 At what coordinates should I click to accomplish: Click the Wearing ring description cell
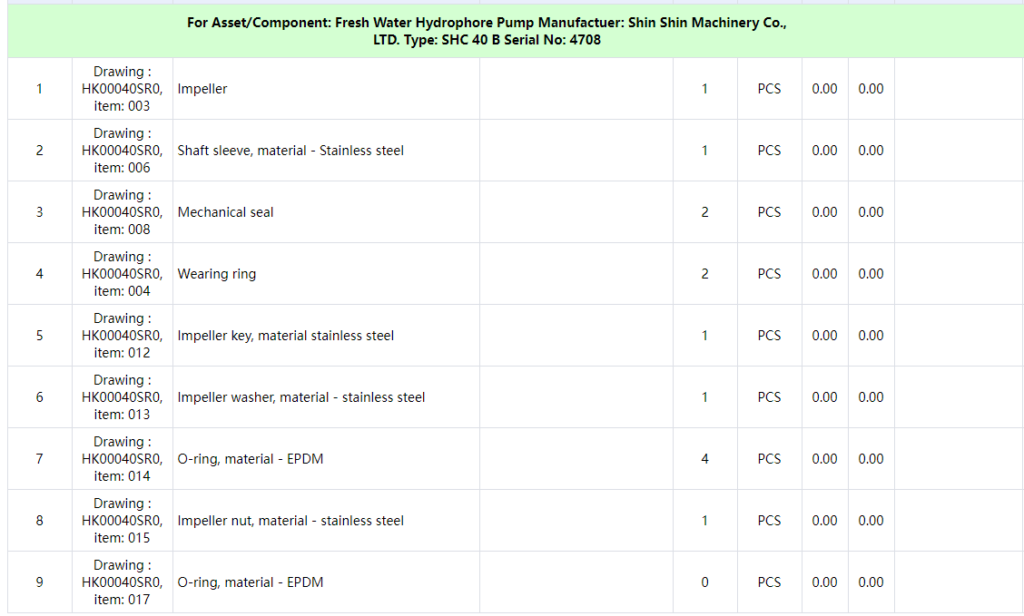[x=217, y=274]
